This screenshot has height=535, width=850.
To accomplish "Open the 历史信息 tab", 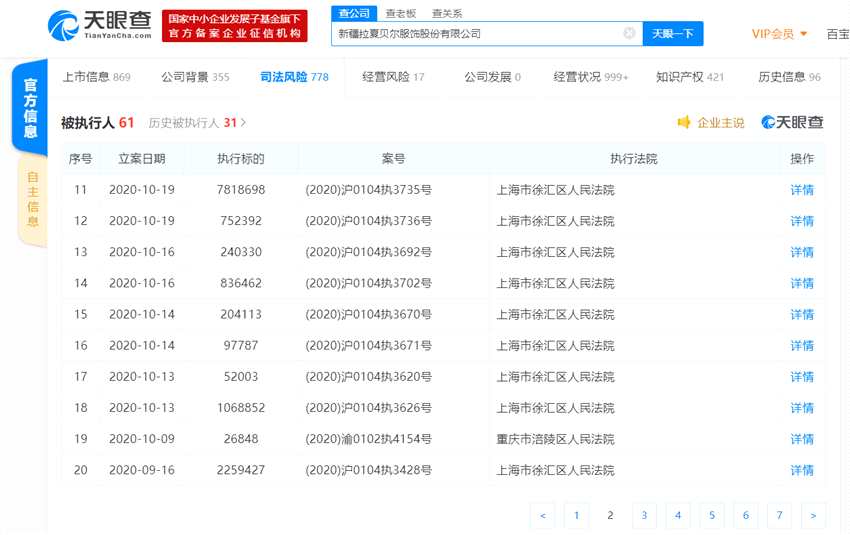I will click(789, 77).
